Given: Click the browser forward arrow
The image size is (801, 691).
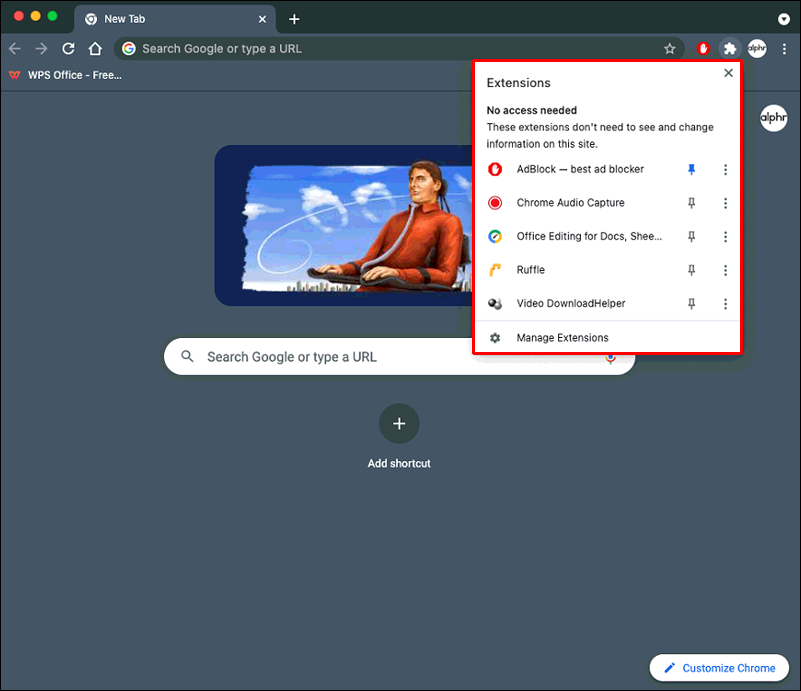Looking at the screenshot, I should click(x=41, y=49).
